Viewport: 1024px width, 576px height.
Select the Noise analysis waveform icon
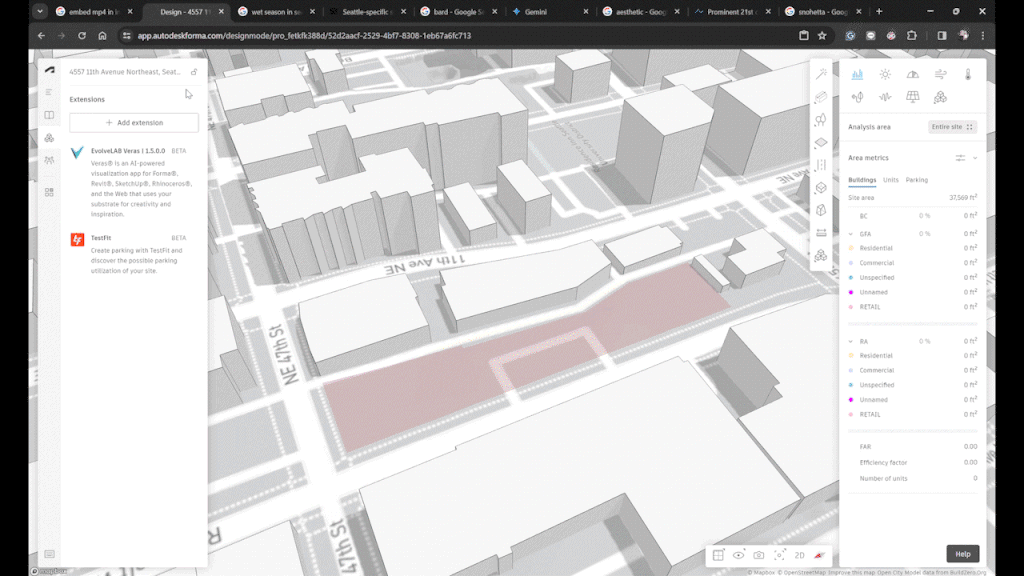(885, 97)
